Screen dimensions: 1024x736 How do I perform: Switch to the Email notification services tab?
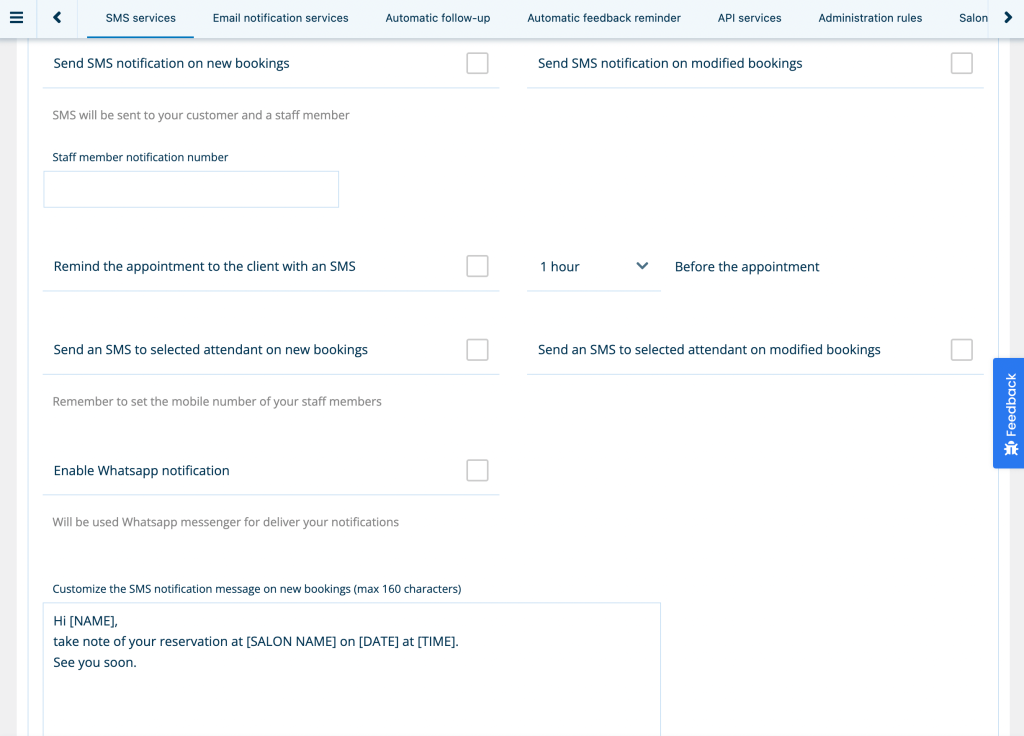pos(280,18)
